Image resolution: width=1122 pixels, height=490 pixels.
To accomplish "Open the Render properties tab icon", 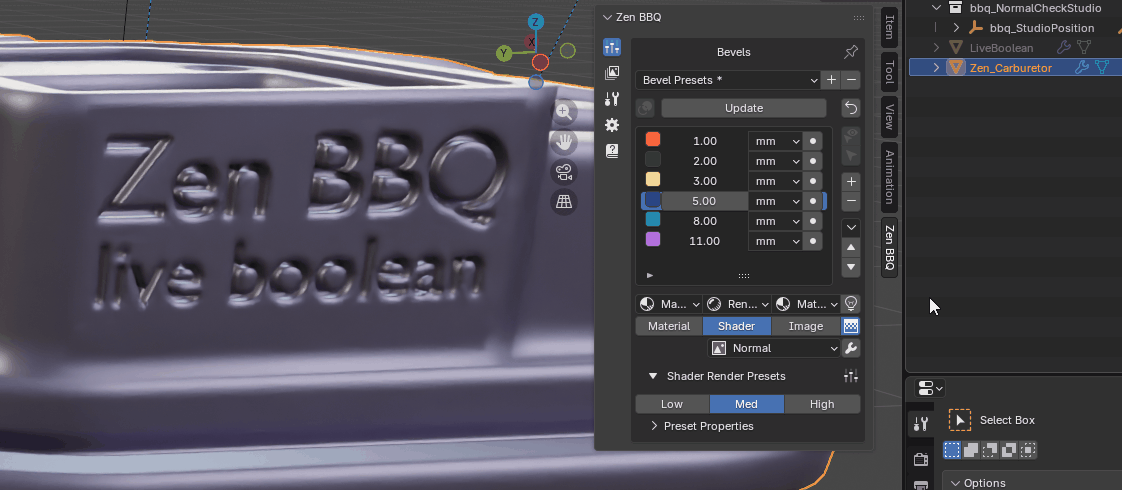I will pos(922,459).
